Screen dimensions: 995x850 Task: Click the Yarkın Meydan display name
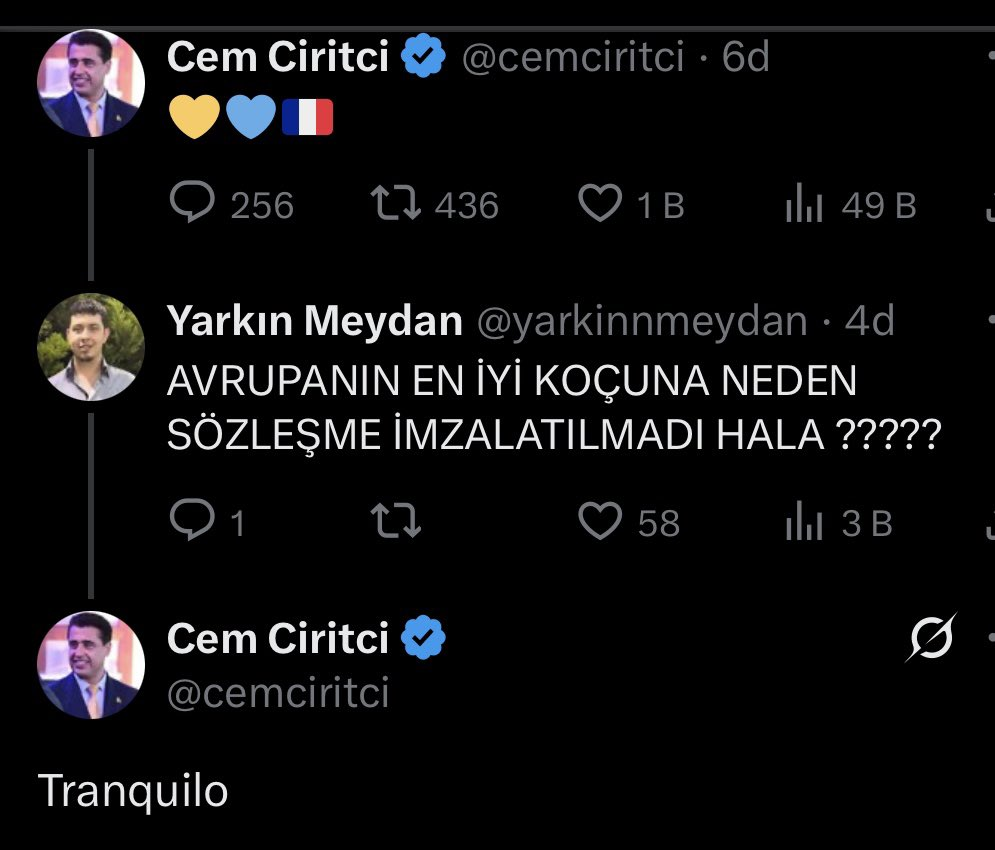click(x=314, y=322)
